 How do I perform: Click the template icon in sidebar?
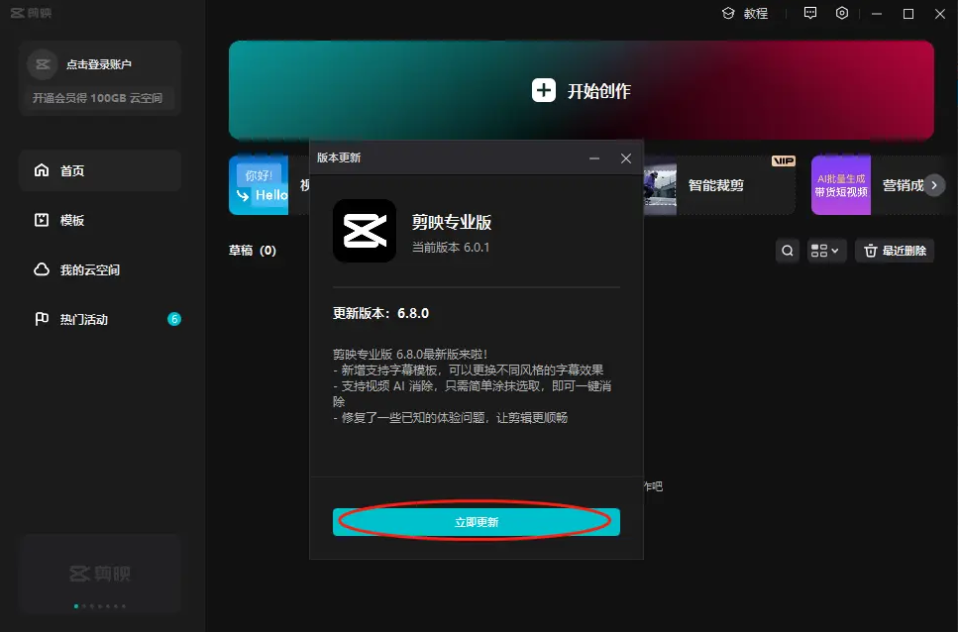coord(42,220)
